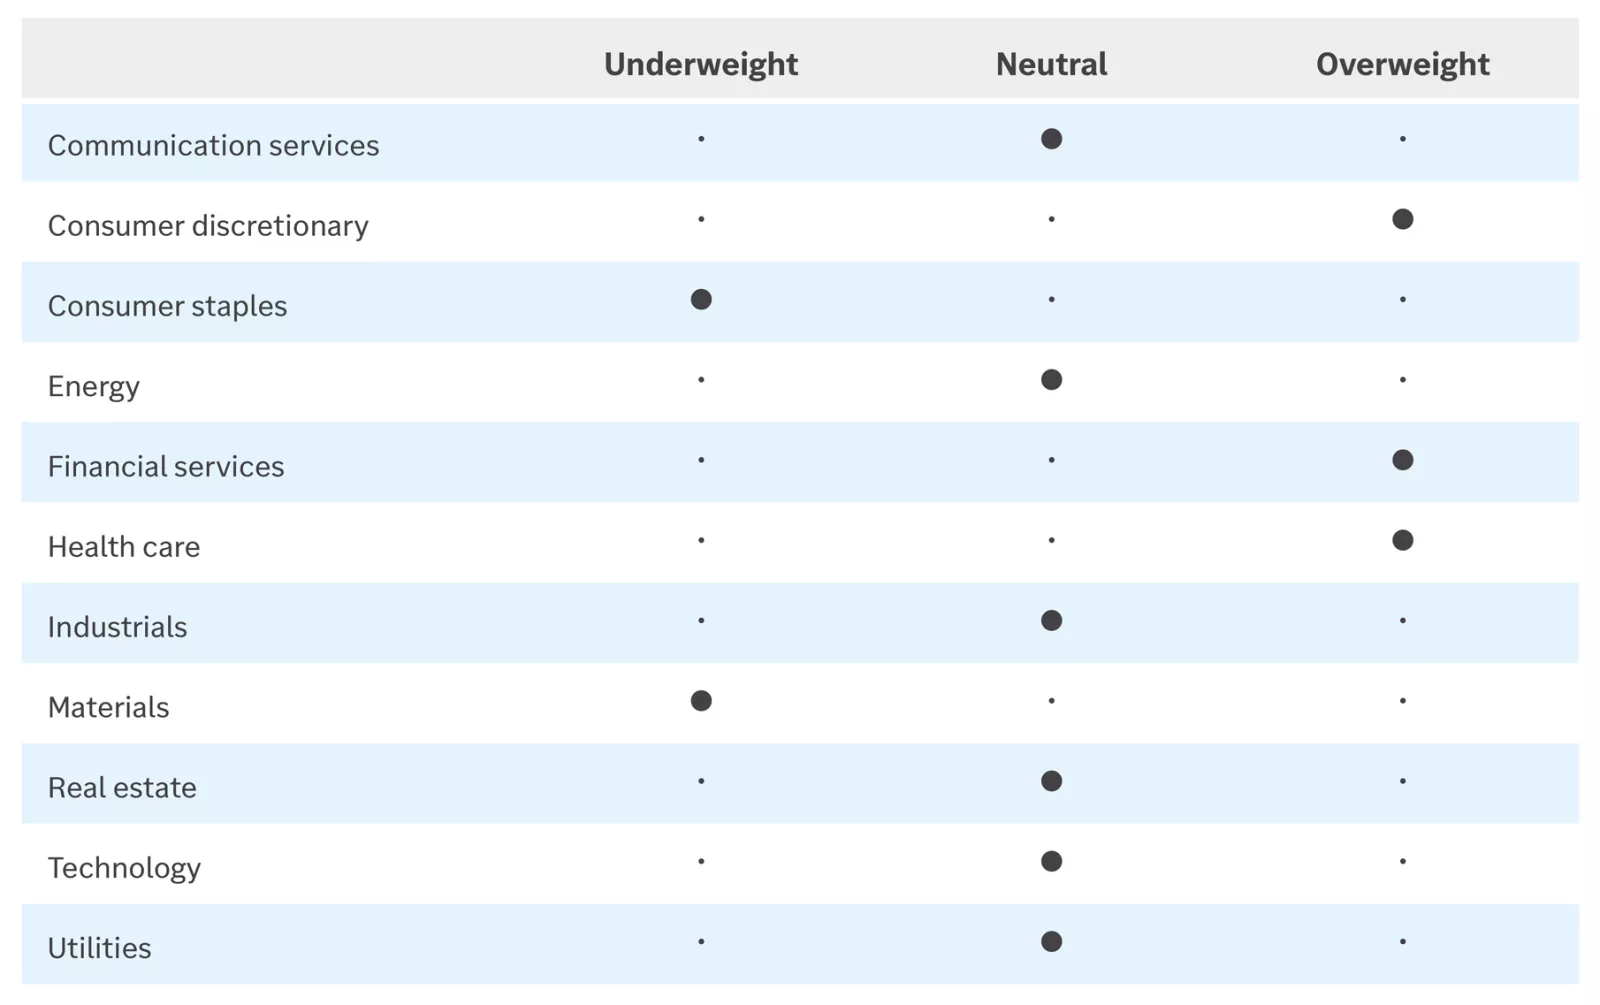Click the Consumer staples row label
The image size is (1600, 1005).
coord(167,306)
